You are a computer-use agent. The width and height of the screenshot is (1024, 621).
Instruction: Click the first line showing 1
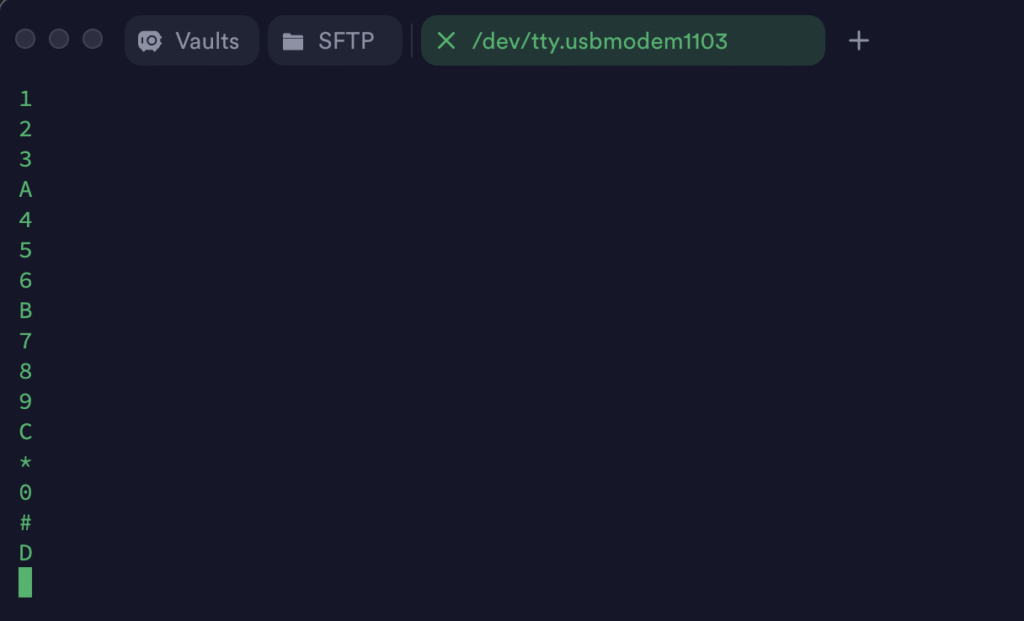pyautogui.click(x=25, y=98)
